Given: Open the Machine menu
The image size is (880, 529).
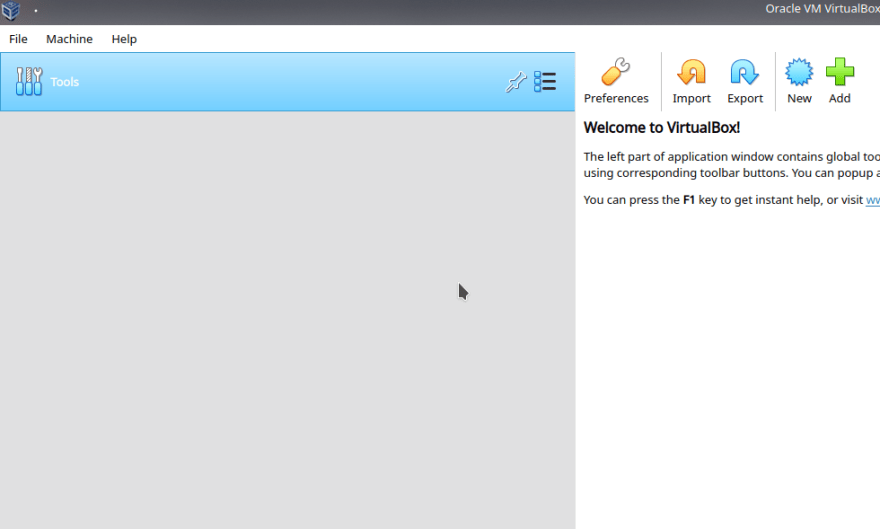Looking at the screenshot, I should [69, 39].
